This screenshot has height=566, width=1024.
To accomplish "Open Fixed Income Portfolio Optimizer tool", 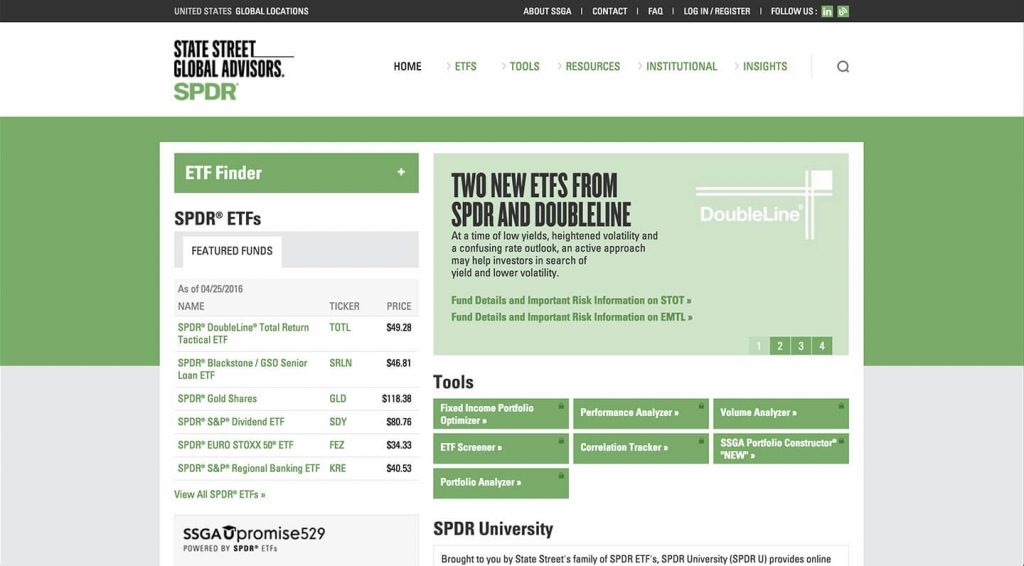I will [501, 414].
